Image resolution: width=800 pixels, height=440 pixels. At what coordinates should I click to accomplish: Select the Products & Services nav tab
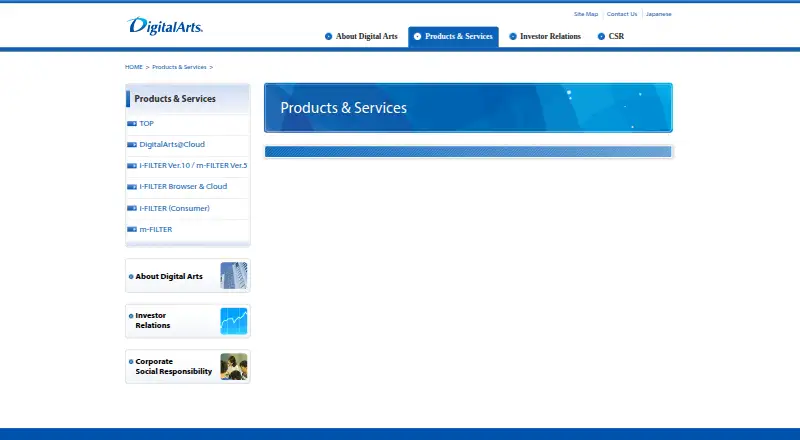click(x=453, y=36)
